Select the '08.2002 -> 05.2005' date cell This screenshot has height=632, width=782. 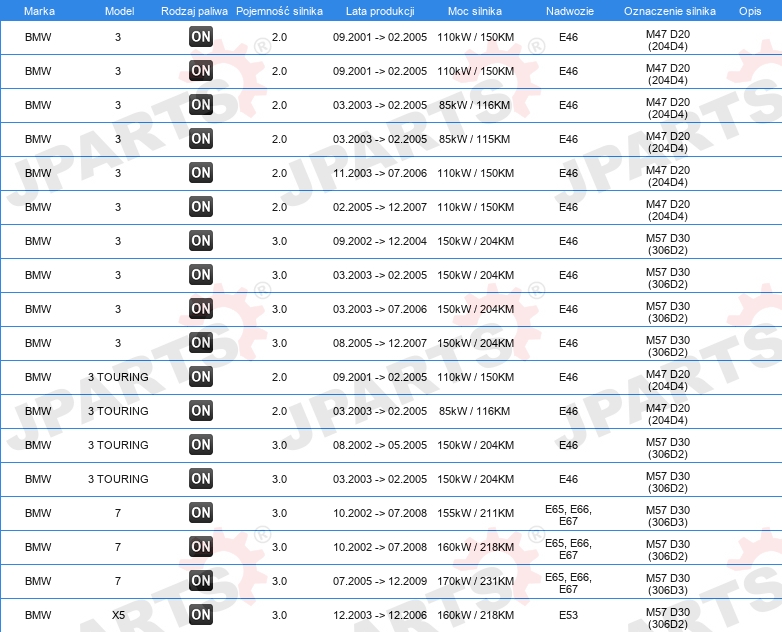(380, 445)
